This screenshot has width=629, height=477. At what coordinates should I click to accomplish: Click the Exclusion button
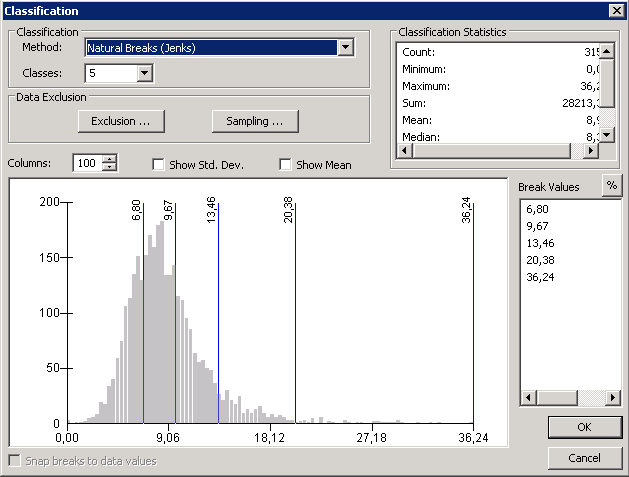tap(121, 121)
